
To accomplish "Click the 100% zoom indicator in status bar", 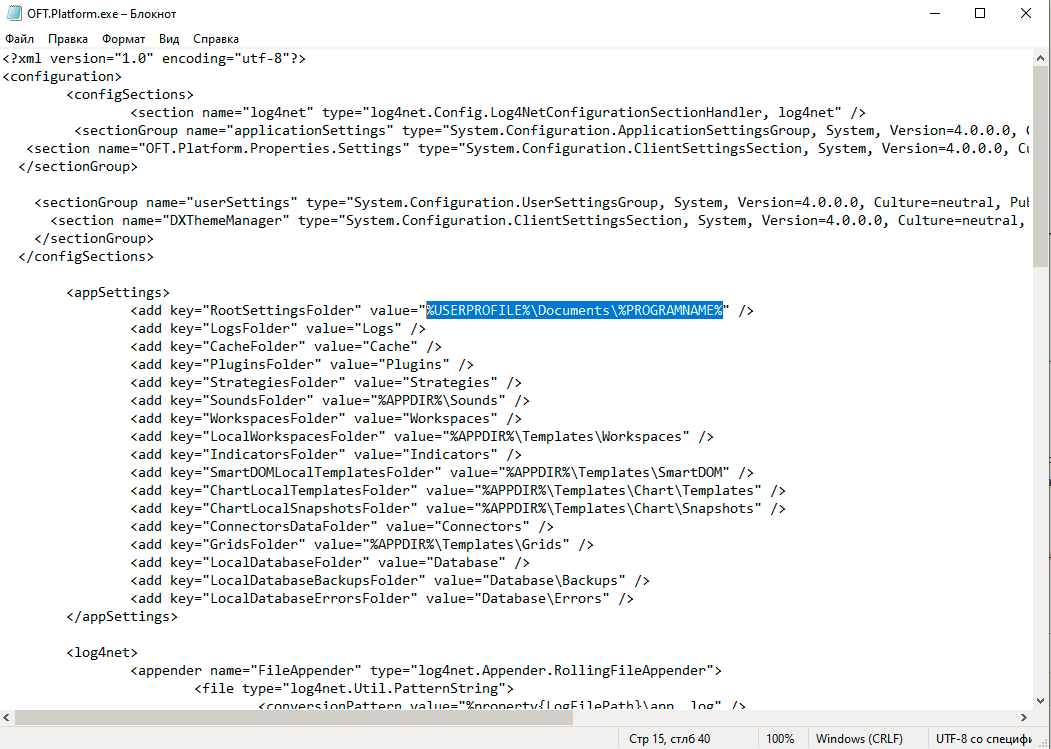I will (x=782, y=738).
